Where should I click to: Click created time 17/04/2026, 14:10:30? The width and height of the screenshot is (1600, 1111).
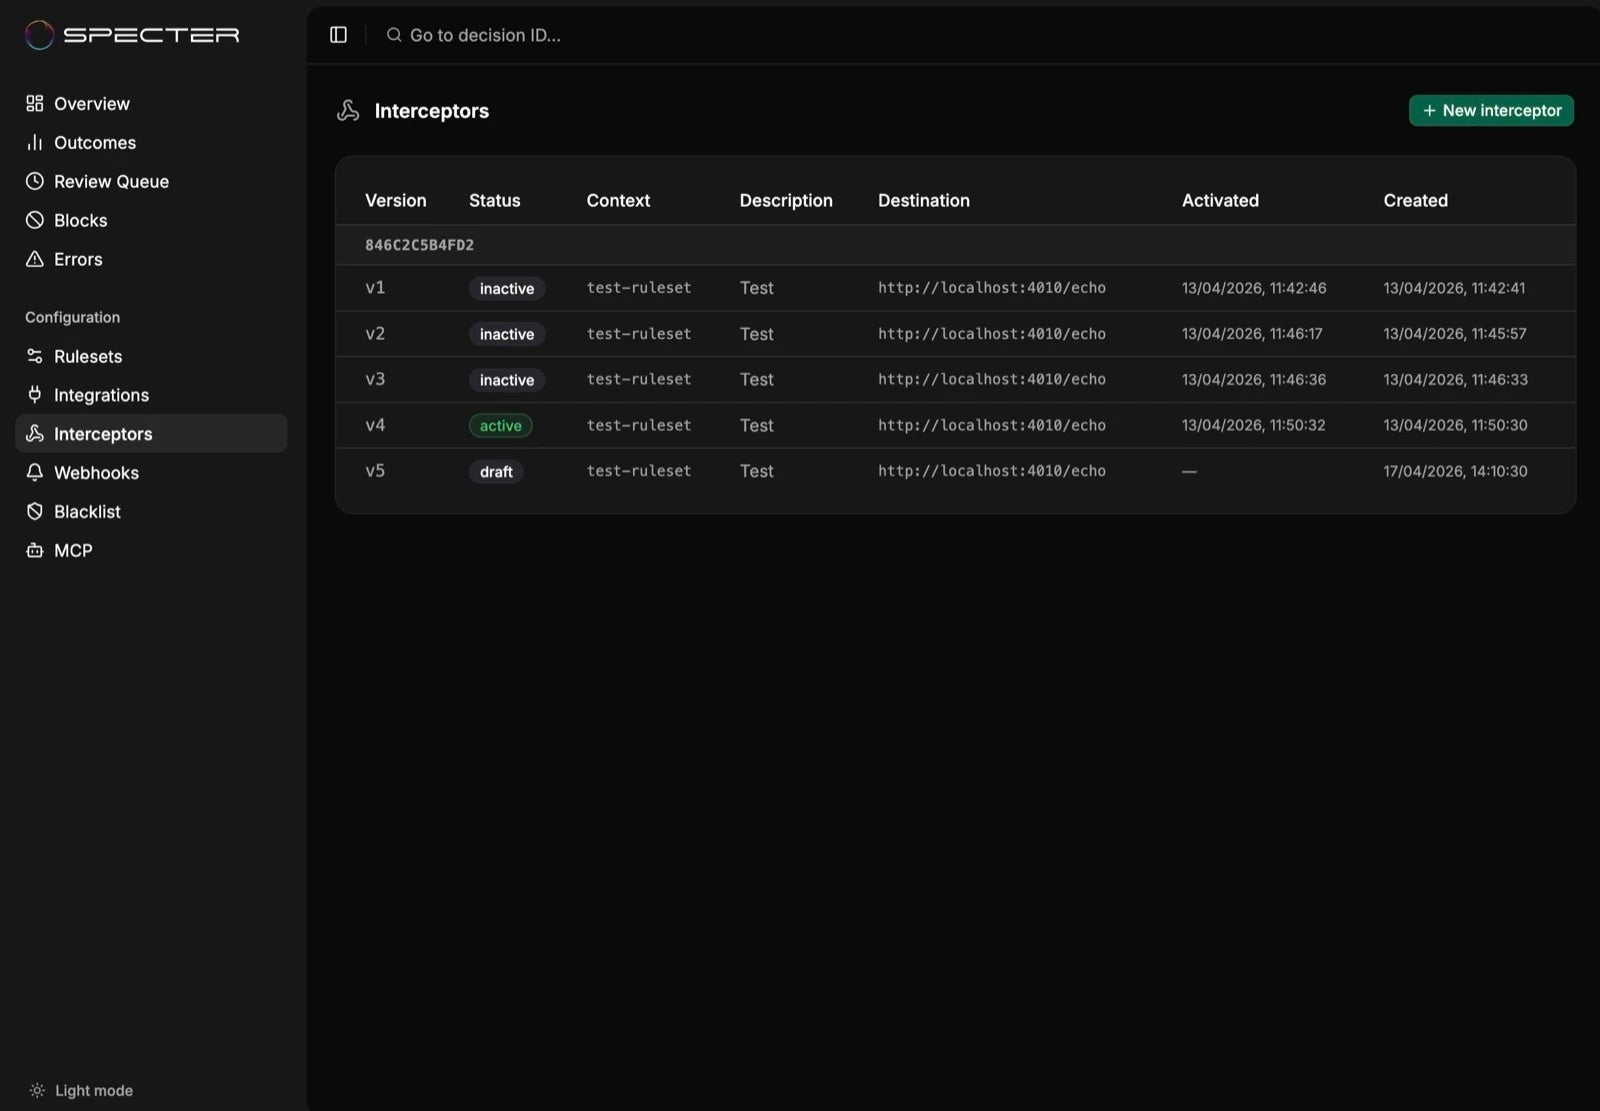pos(1455,471)
